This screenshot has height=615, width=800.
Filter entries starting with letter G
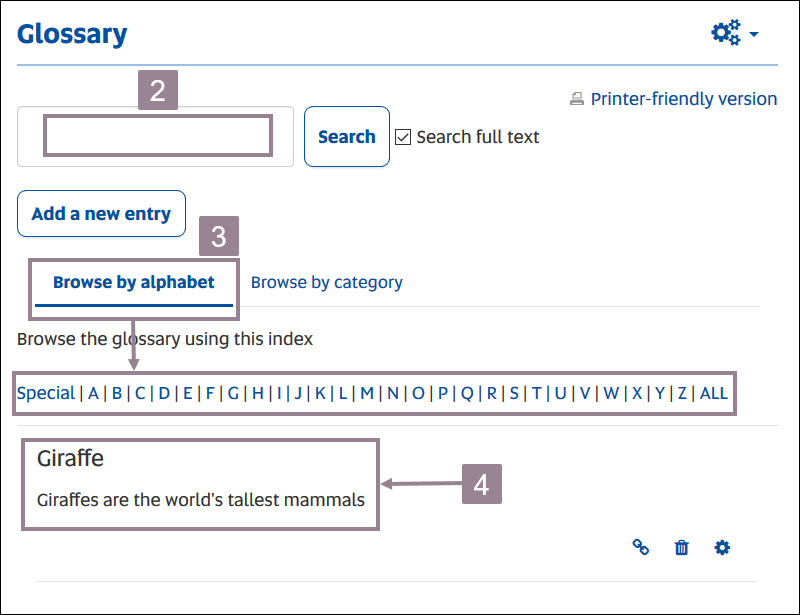coord(232,393)
